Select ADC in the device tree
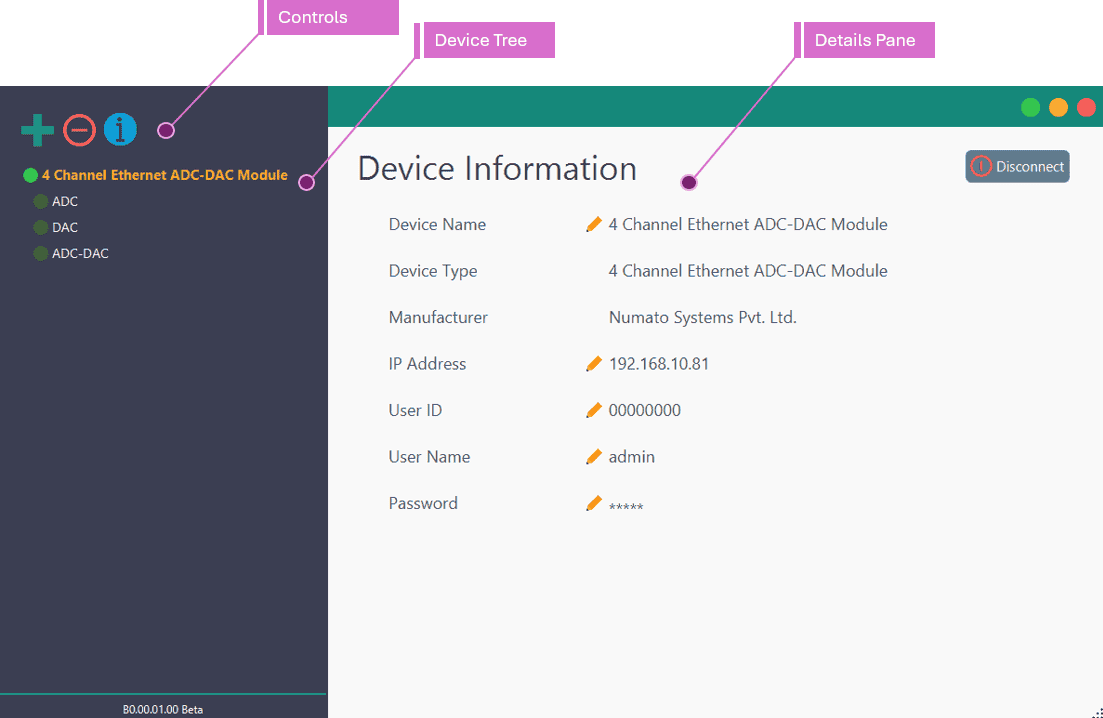Screen dimensions: 1103x718 point(65,202)
